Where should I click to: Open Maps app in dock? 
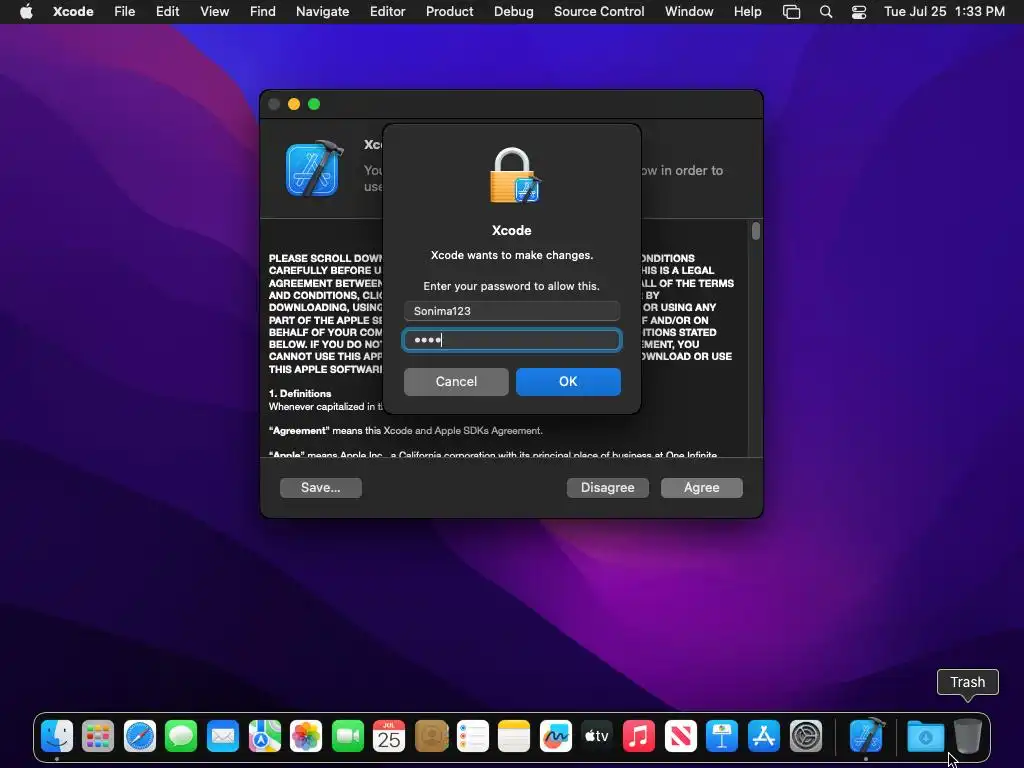264,736
